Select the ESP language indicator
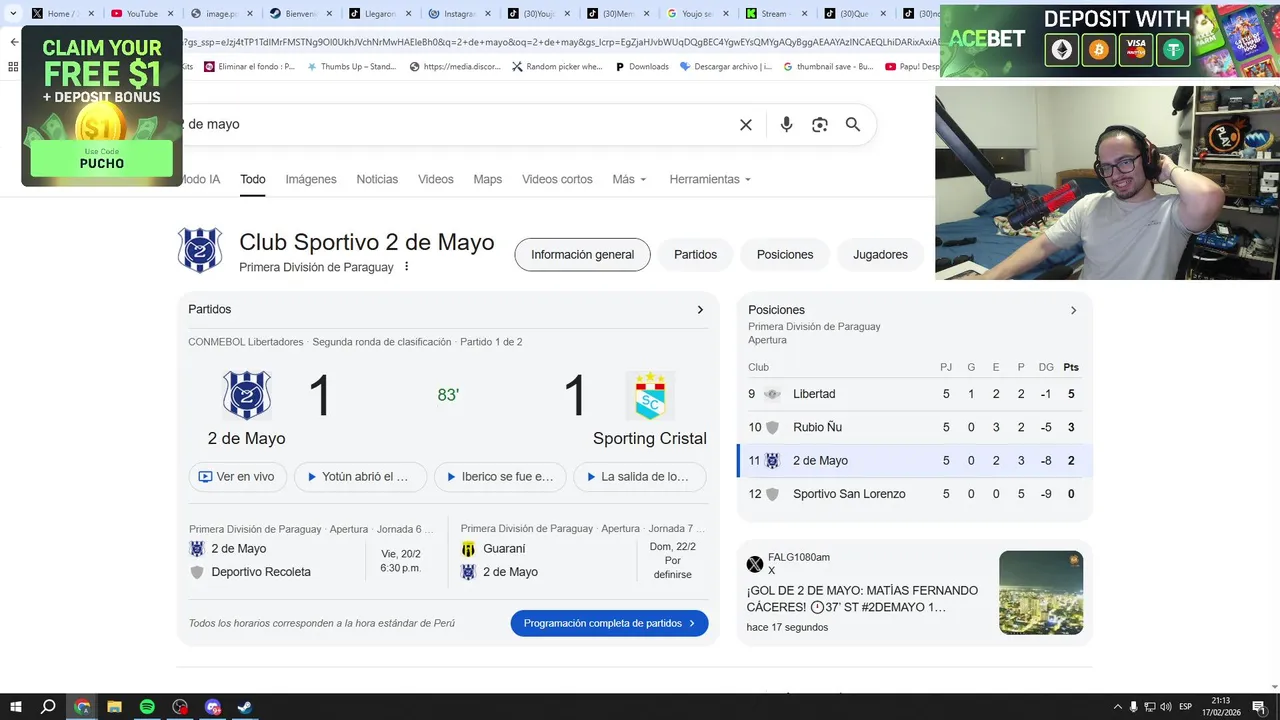The image size is (1280, 720). point(1186,707)
